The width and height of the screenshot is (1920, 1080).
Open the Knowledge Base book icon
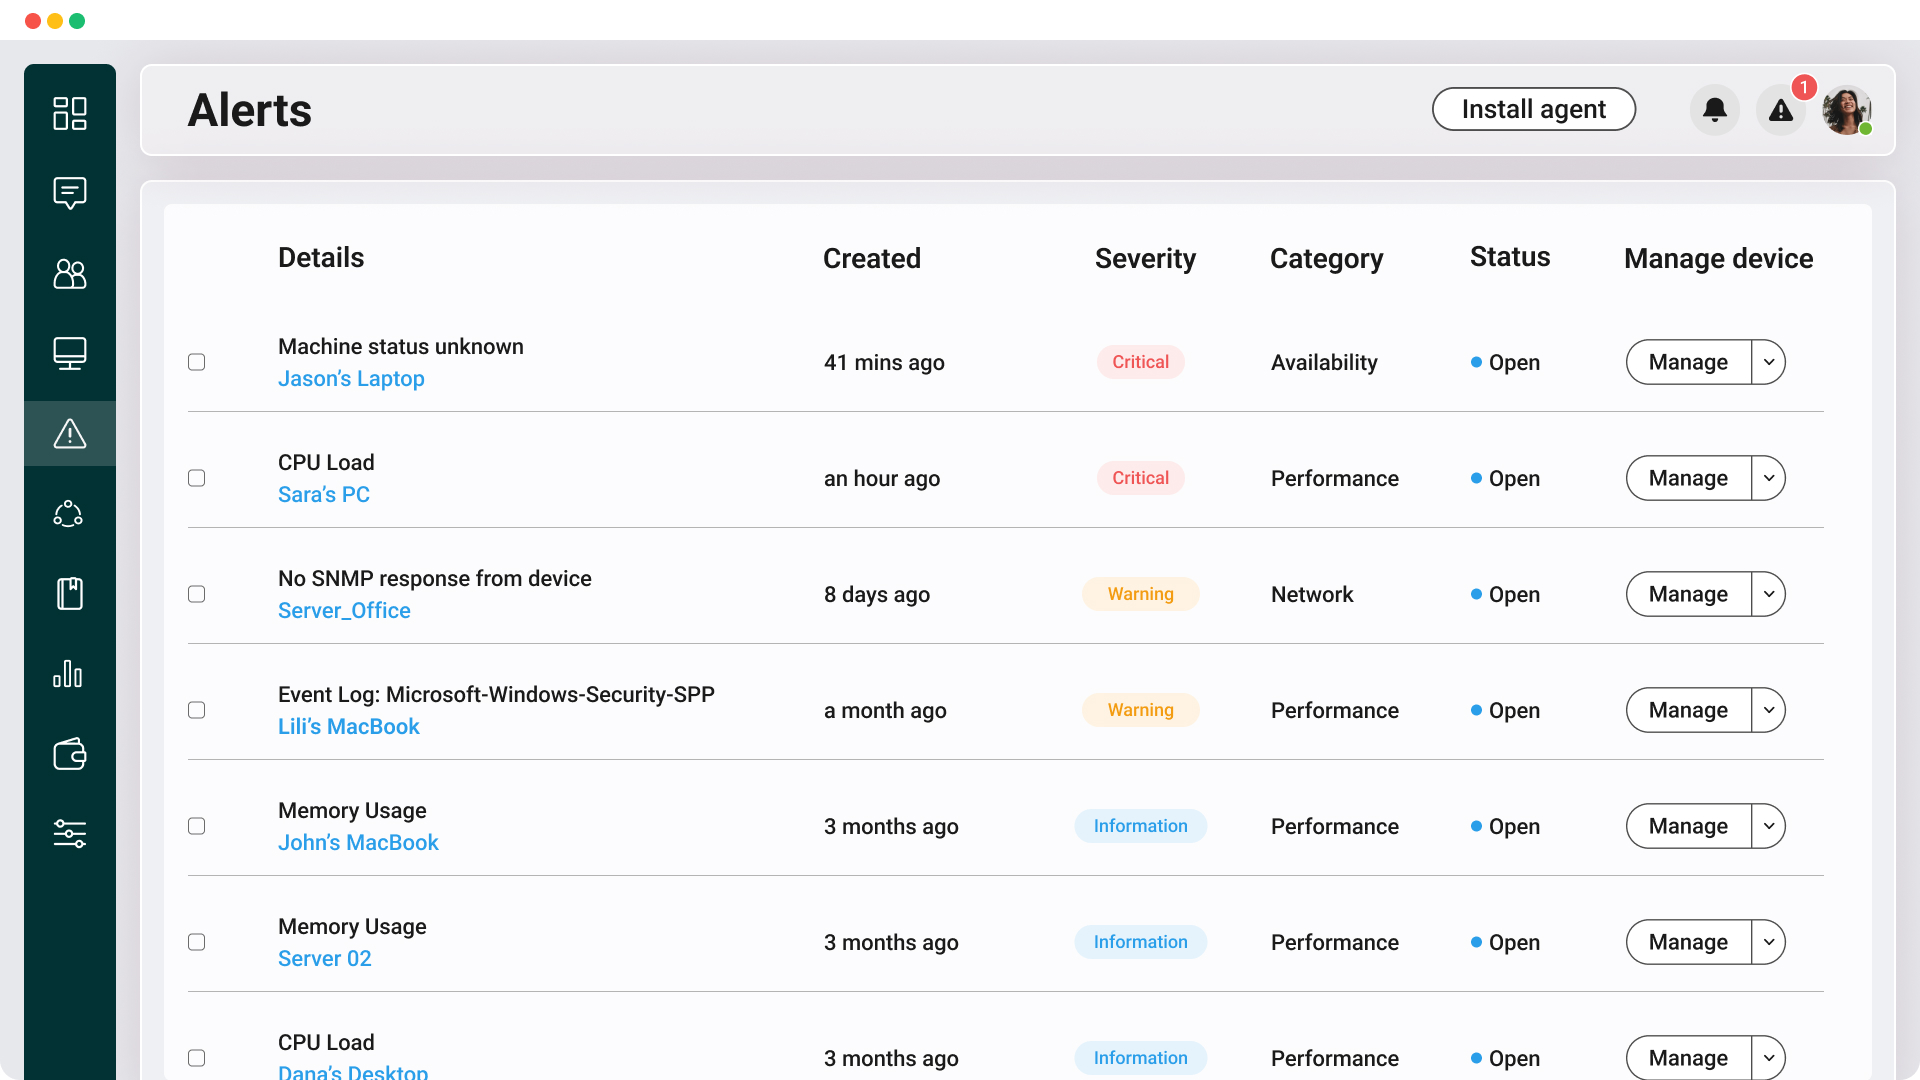70,593
